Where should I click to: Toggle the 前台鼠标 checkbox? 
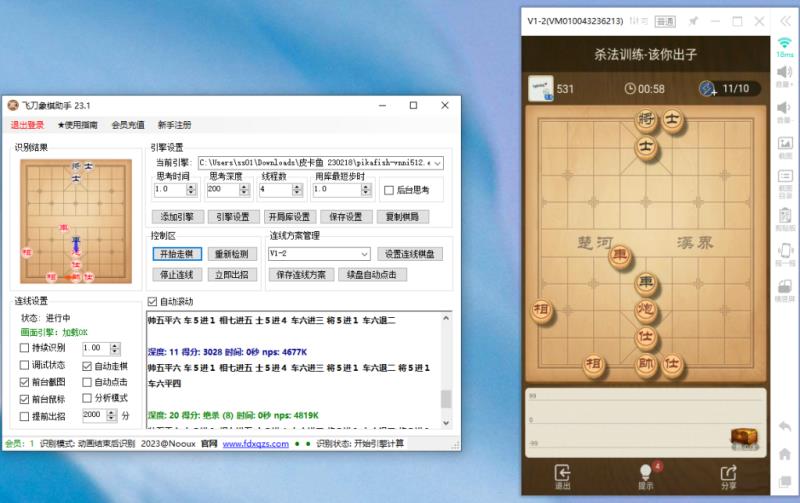point(24,399)
